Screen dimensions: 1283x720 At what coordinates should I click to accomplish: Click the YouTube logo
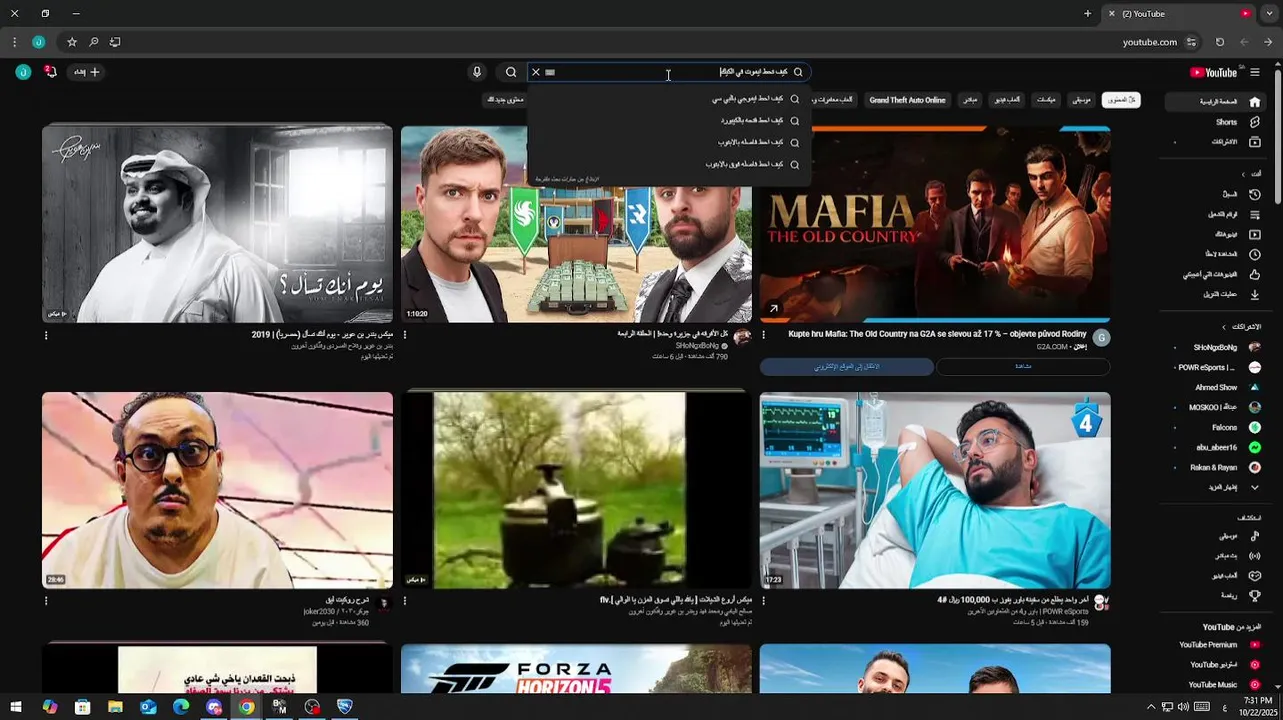click(1214, 72)
